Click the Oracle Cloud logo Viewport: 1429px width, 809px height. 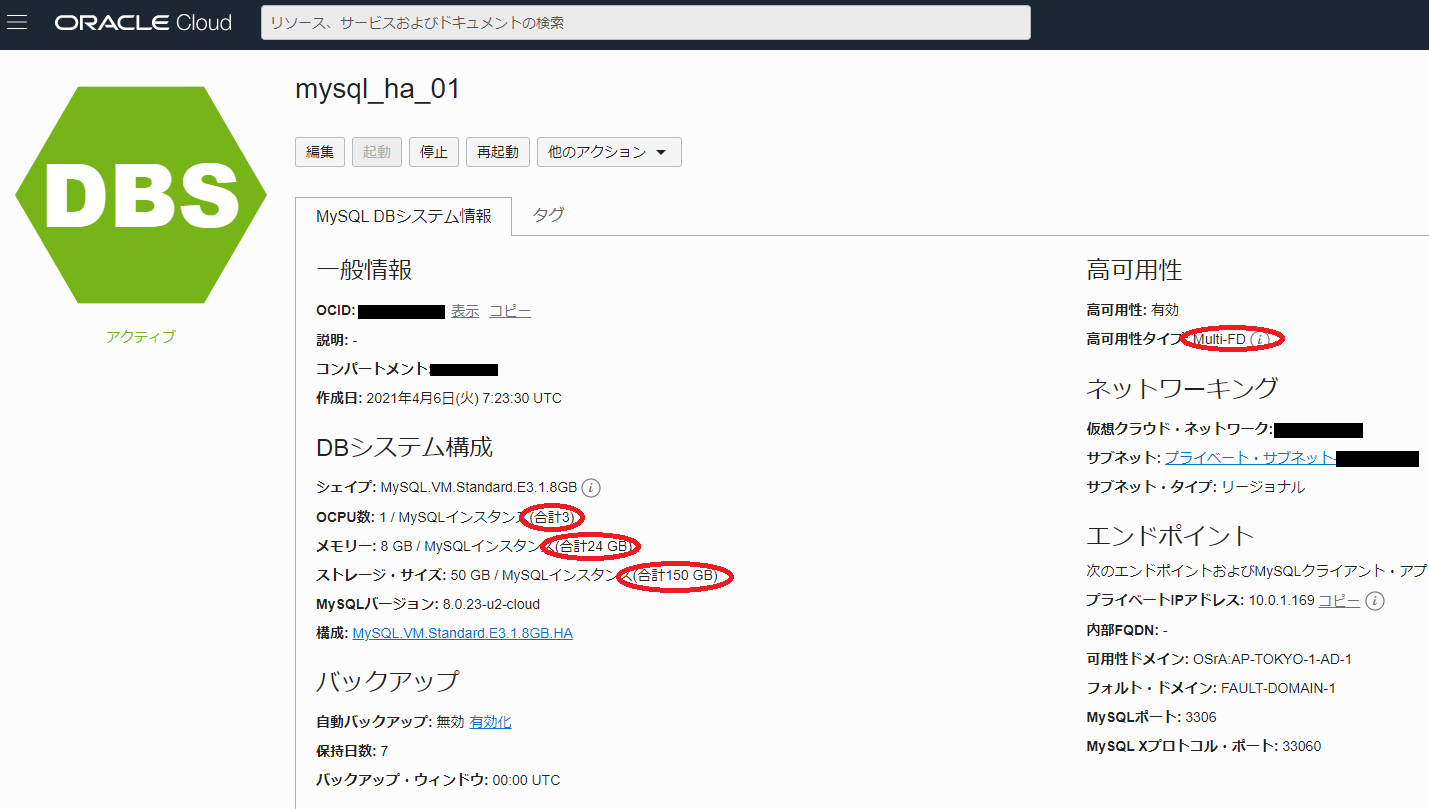tap(143, 23)
